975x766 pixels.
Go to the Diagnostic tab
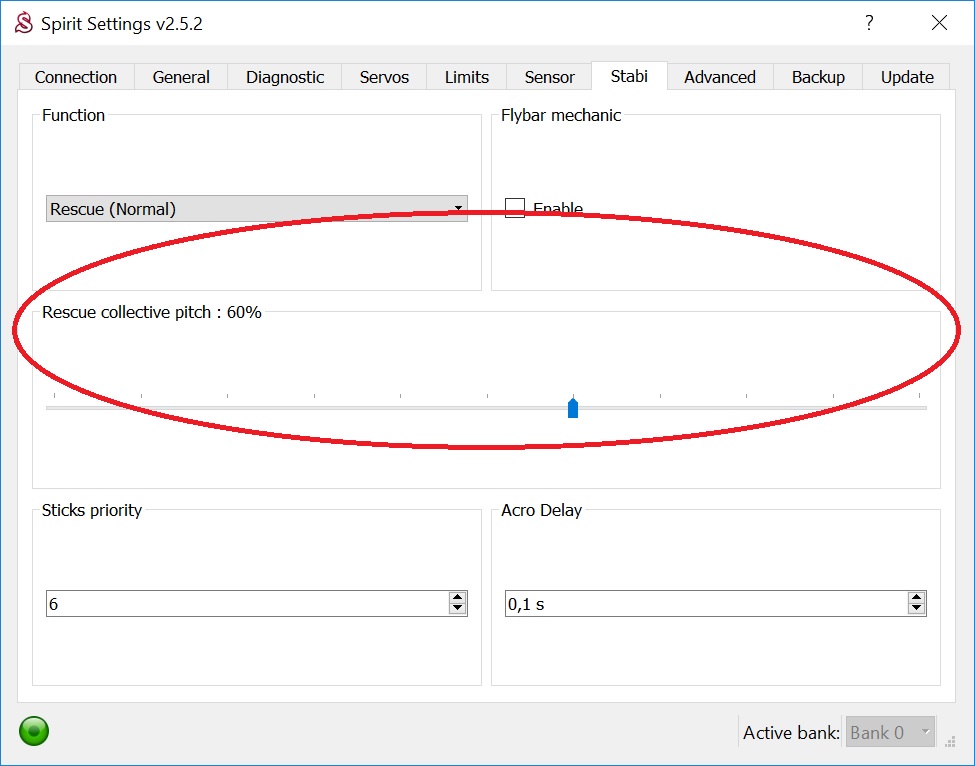coord(285,77)
